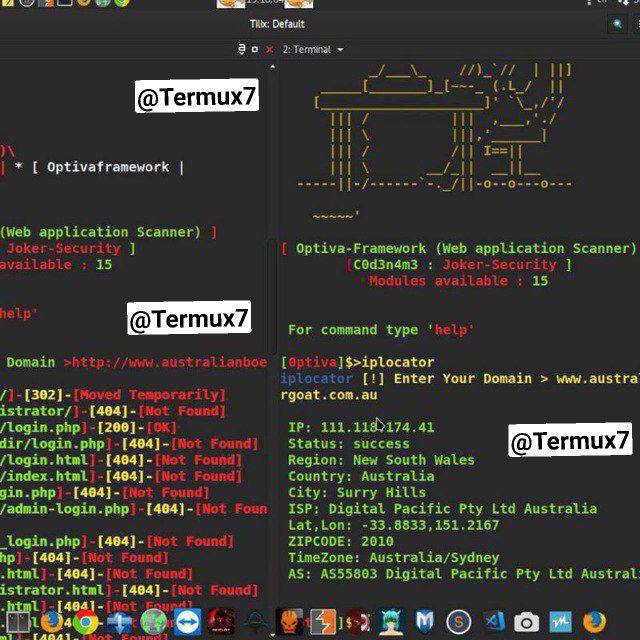Open Visual Studio Code in the dock
The height and width of the screenshot is (640, 640).
tap(494, 622)
